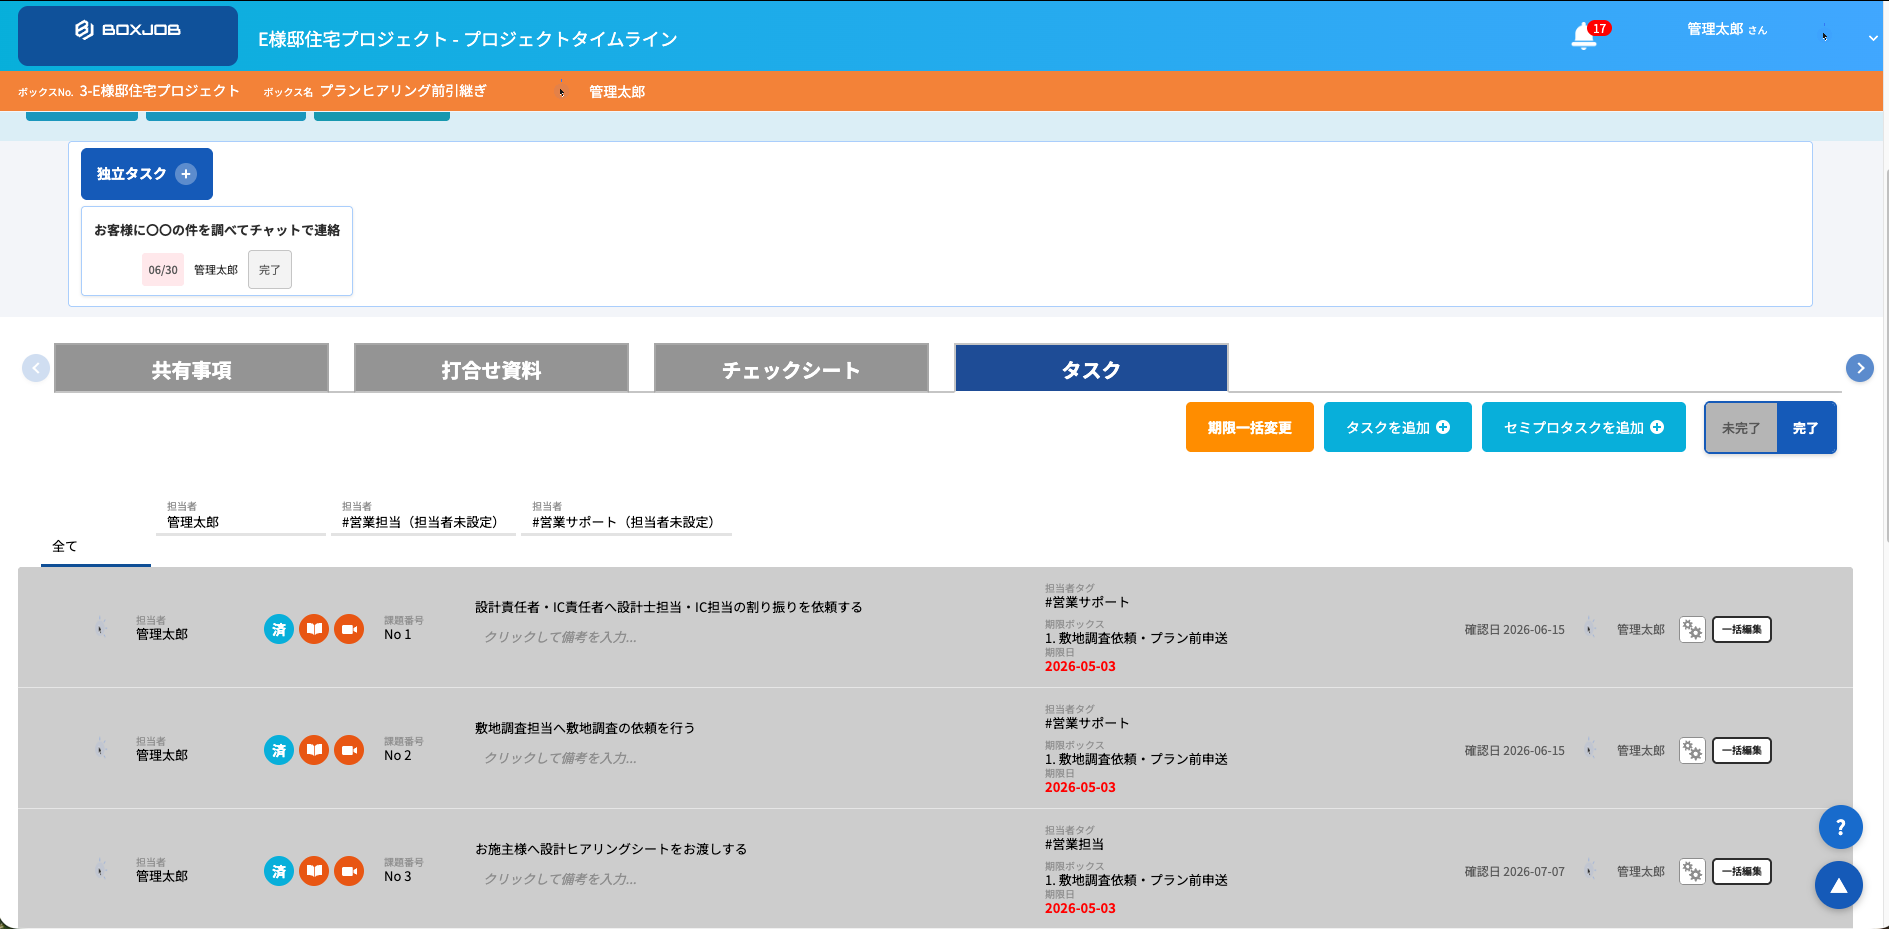Click task title お施主様へ設計ヒアリングシートをお渡しする
The height and width of the screenshot is (929, 1889).
click(611, 849)
